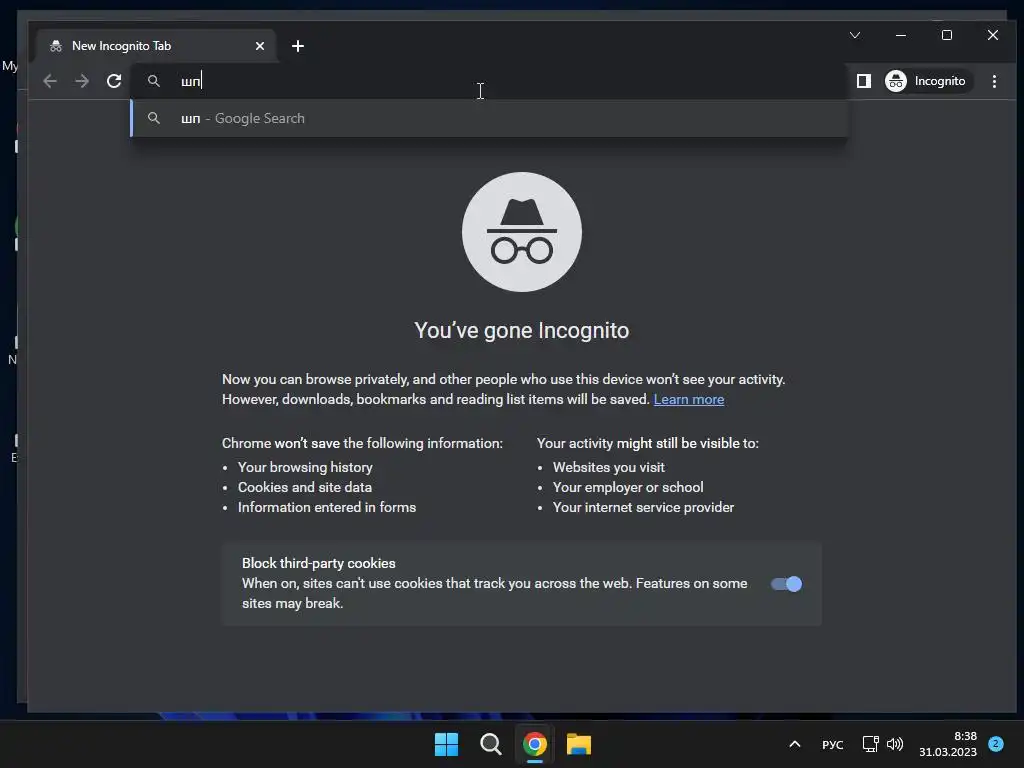Go forward using the forward arrow
This screenshot has height=768, width=1024.
click(82, 81)
